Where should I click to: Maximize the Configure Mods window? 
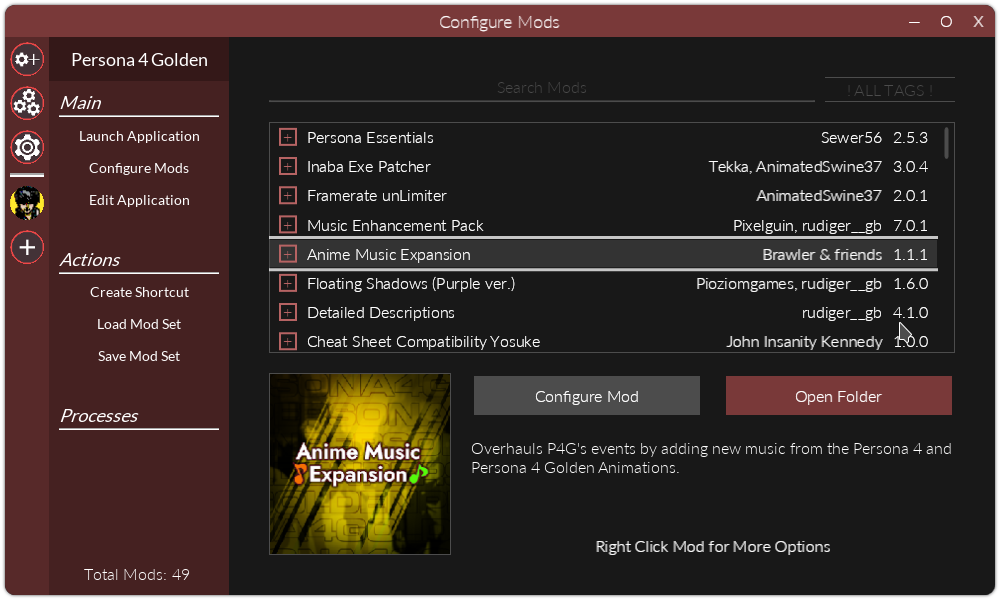(946, 22)
